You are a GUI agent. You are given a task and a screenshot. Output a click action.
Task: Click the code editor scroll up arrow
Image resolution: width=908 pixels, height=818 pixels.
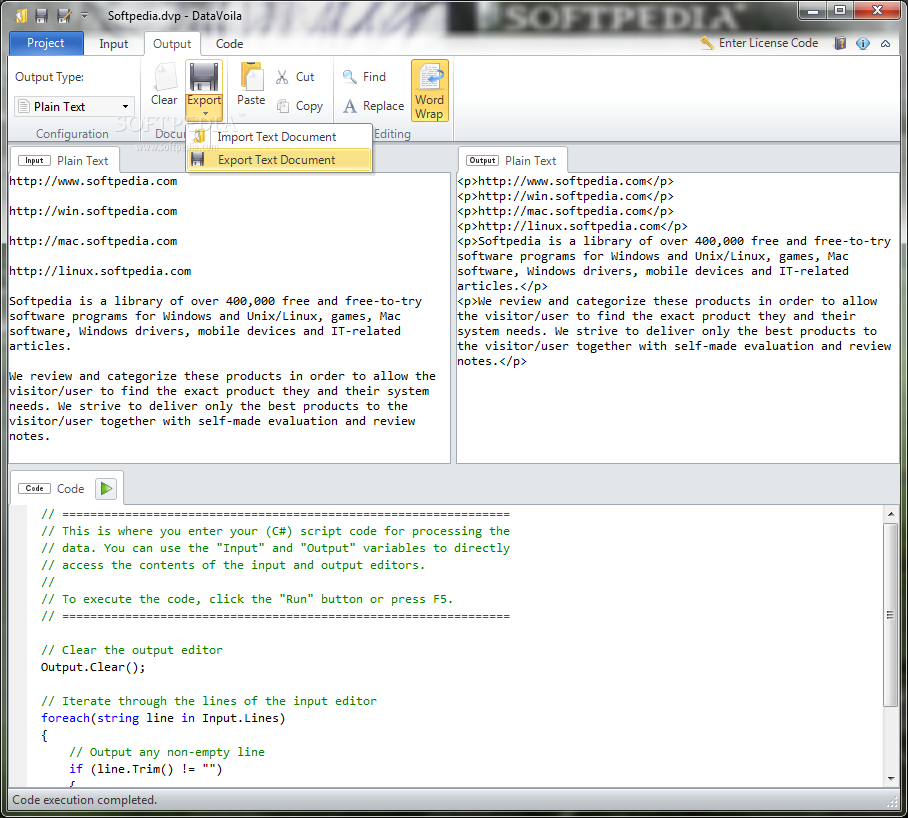click(x=891, y=513)
